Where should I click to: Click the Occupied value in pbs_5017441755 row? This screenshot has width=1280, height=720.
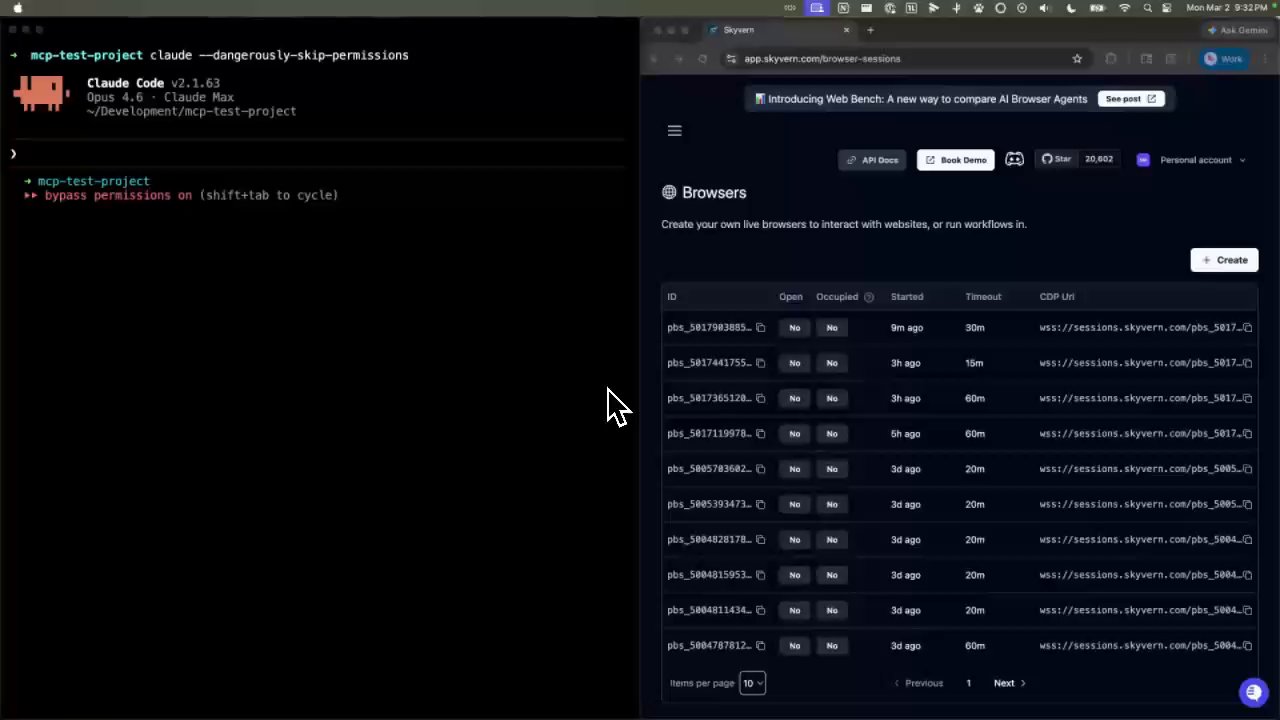[x=832, y=363]
